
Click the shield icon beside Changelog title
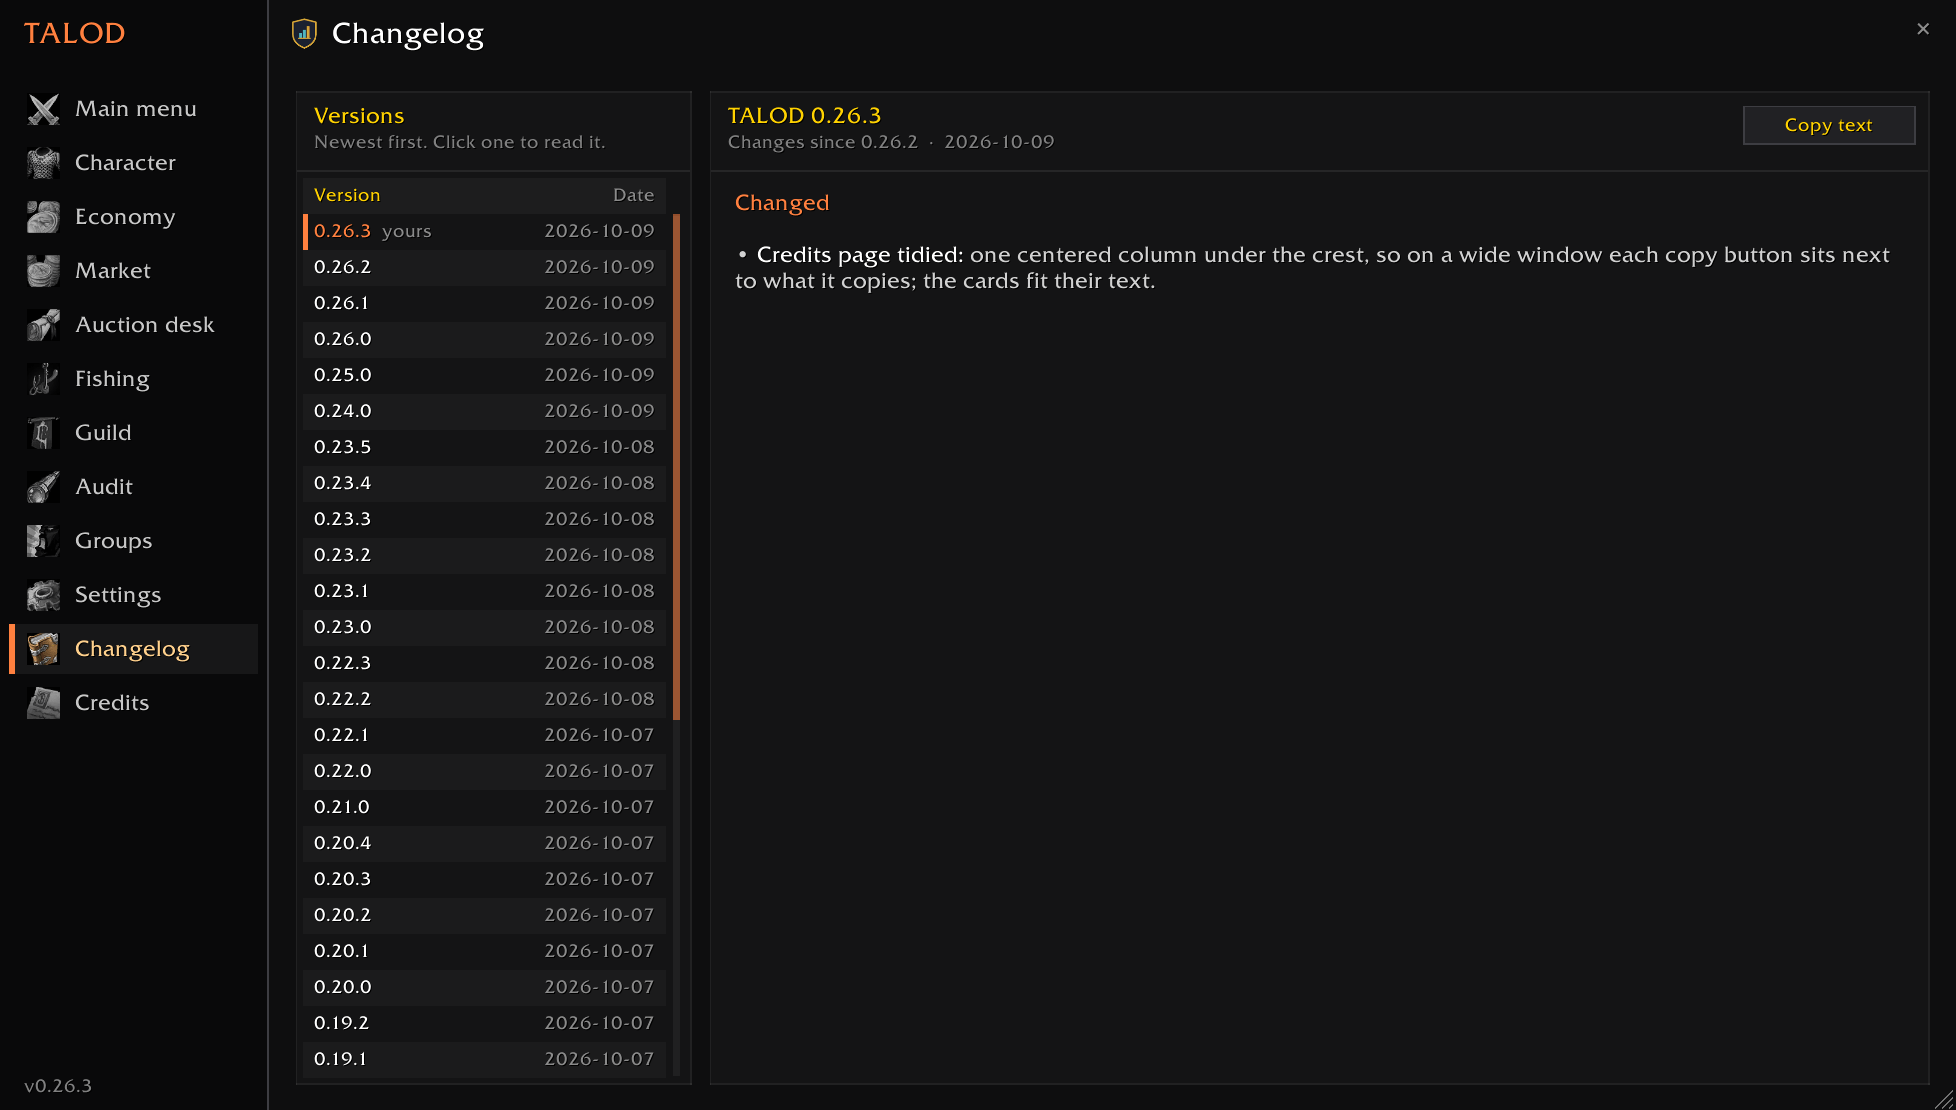[x=304, y=34]
